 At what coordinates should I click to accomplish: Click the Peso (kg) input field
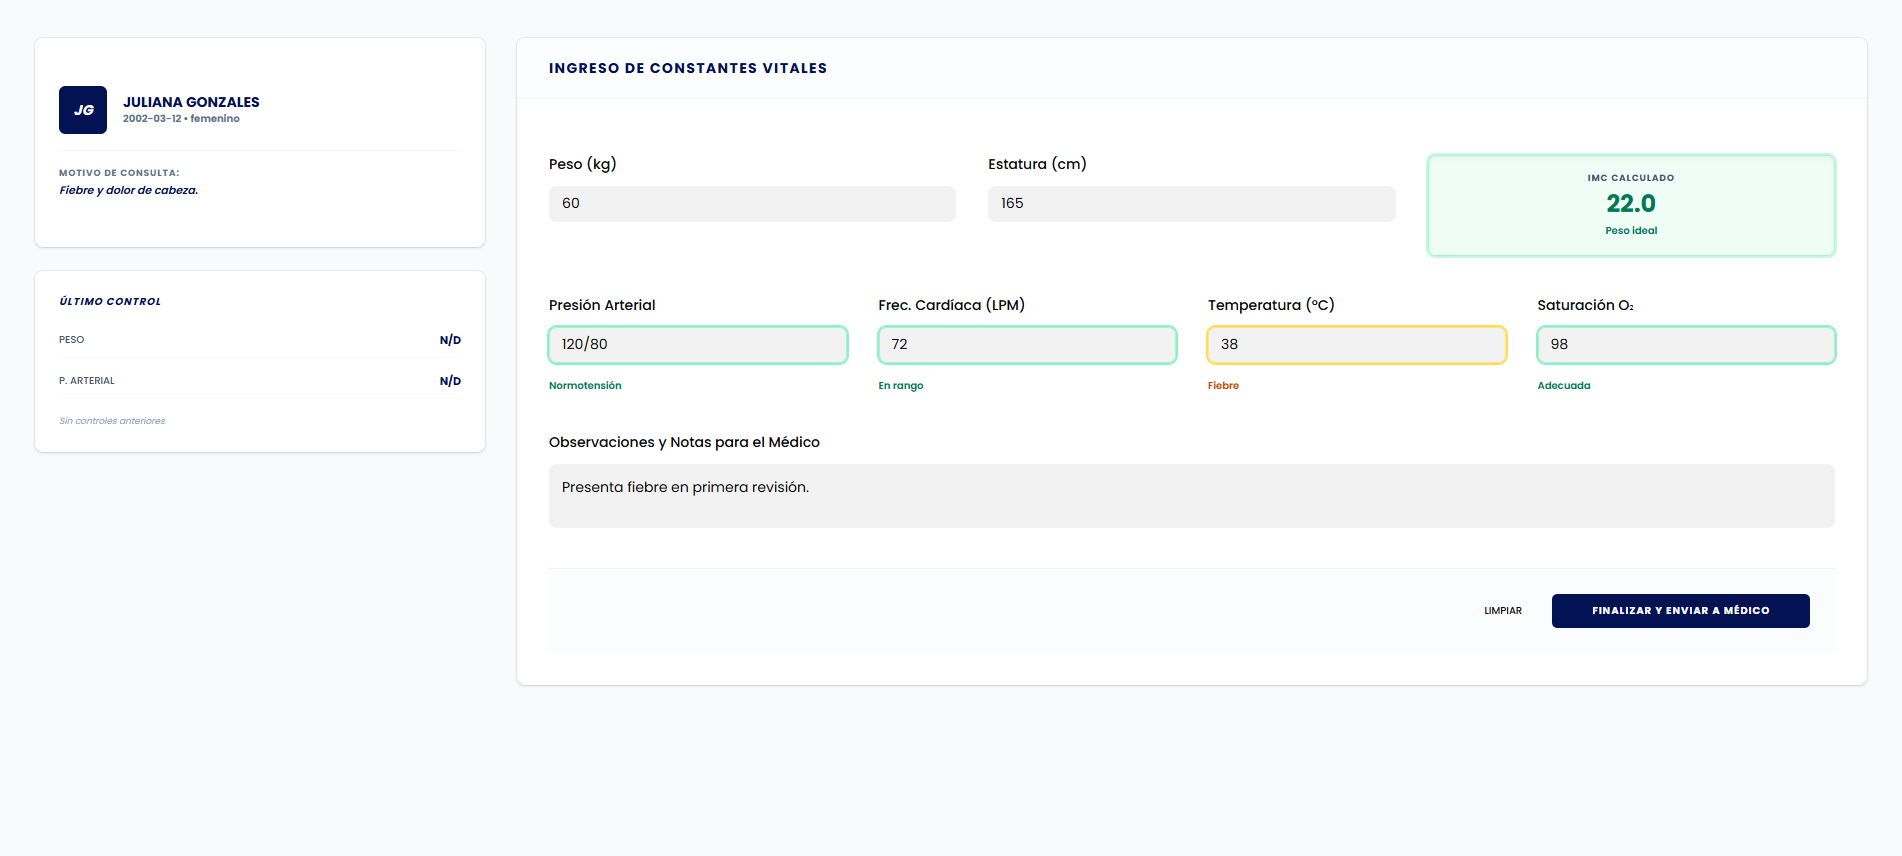click(x=752, y=204)
